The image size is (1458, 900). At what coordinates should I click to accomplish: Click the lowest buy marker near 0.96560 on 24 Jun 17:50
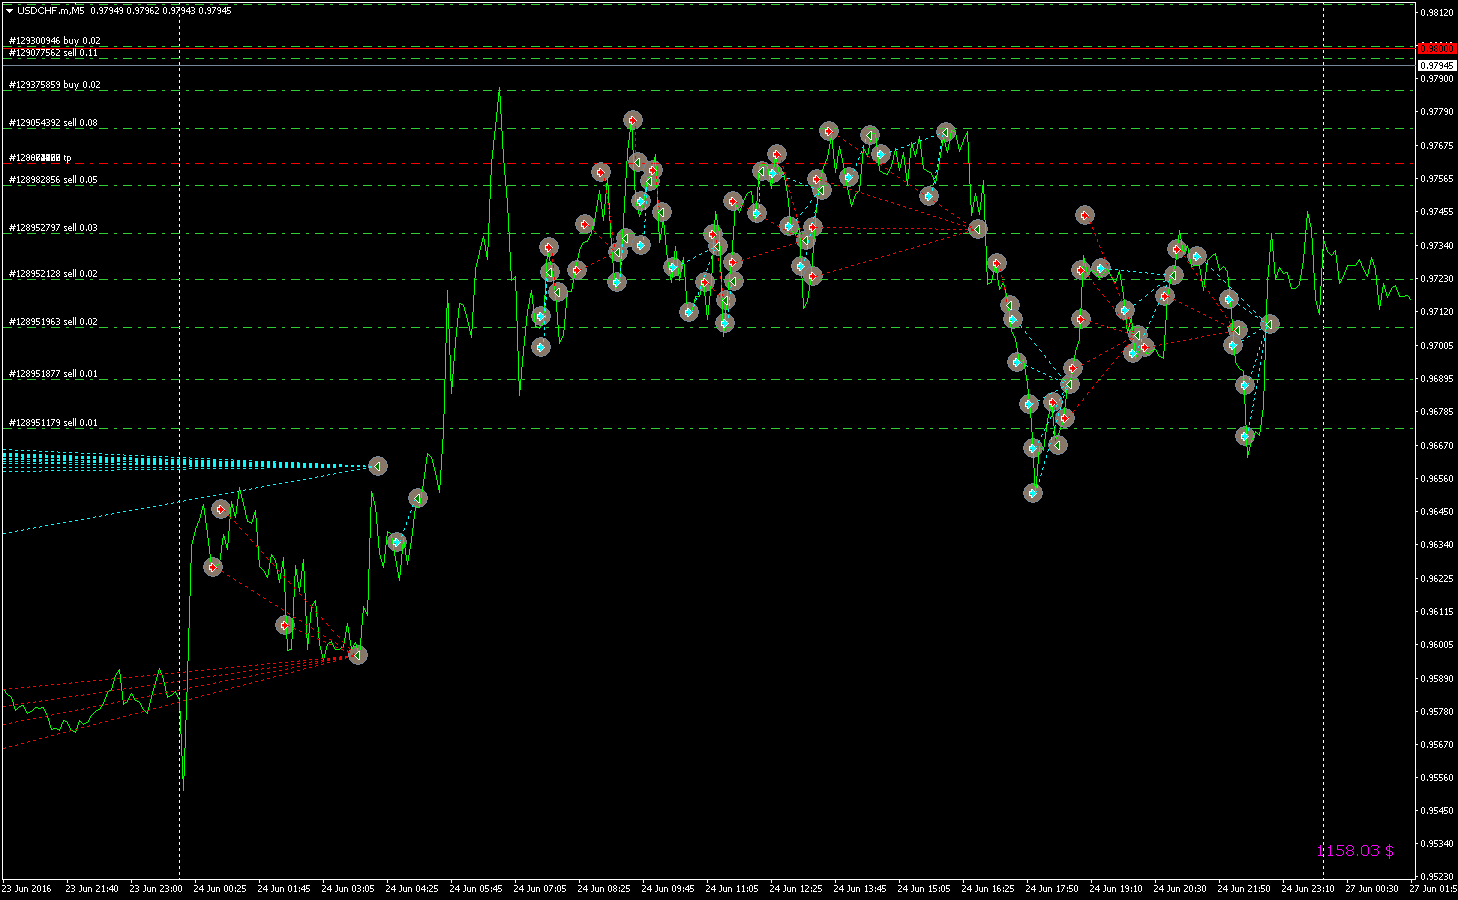tap(1033, 492)
